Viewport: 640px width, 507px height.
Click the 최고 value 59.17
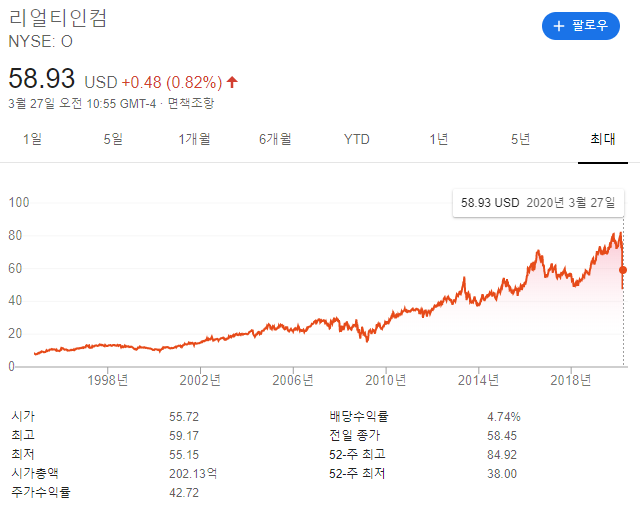click(184, 436)
